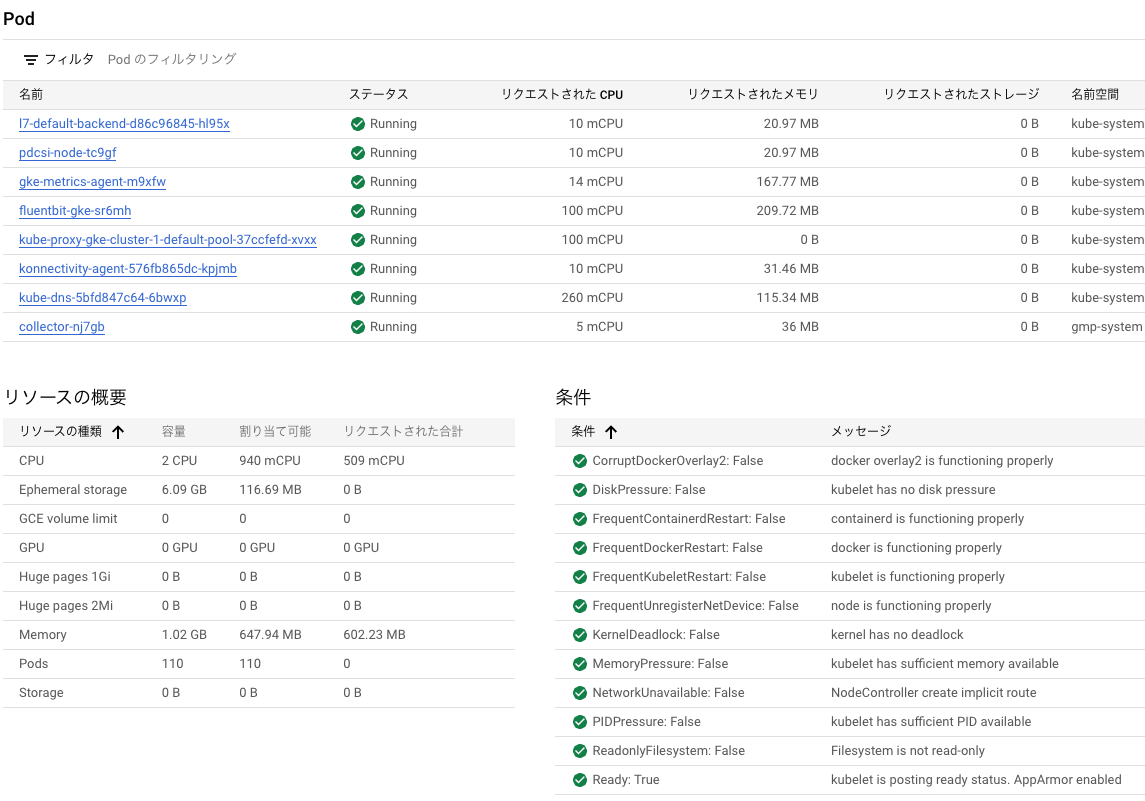Viewport: 1145px width, 801px height.
Task: Open l7-default-backend-d86c96845-hl95x pod link
Action: click(x=124, y=124)
